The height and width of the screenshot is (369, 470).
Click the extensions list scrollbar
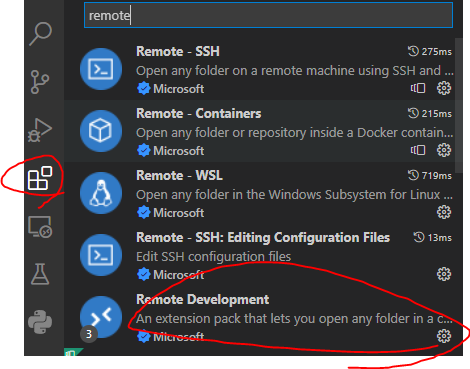coord(459,105)
